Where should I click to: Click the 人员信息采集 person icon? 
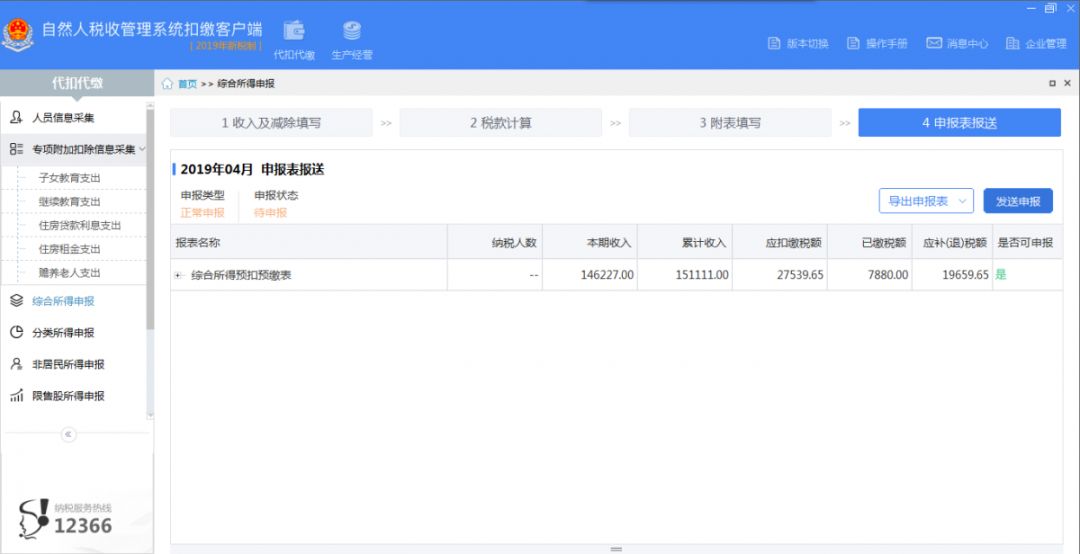coord(17,117)
